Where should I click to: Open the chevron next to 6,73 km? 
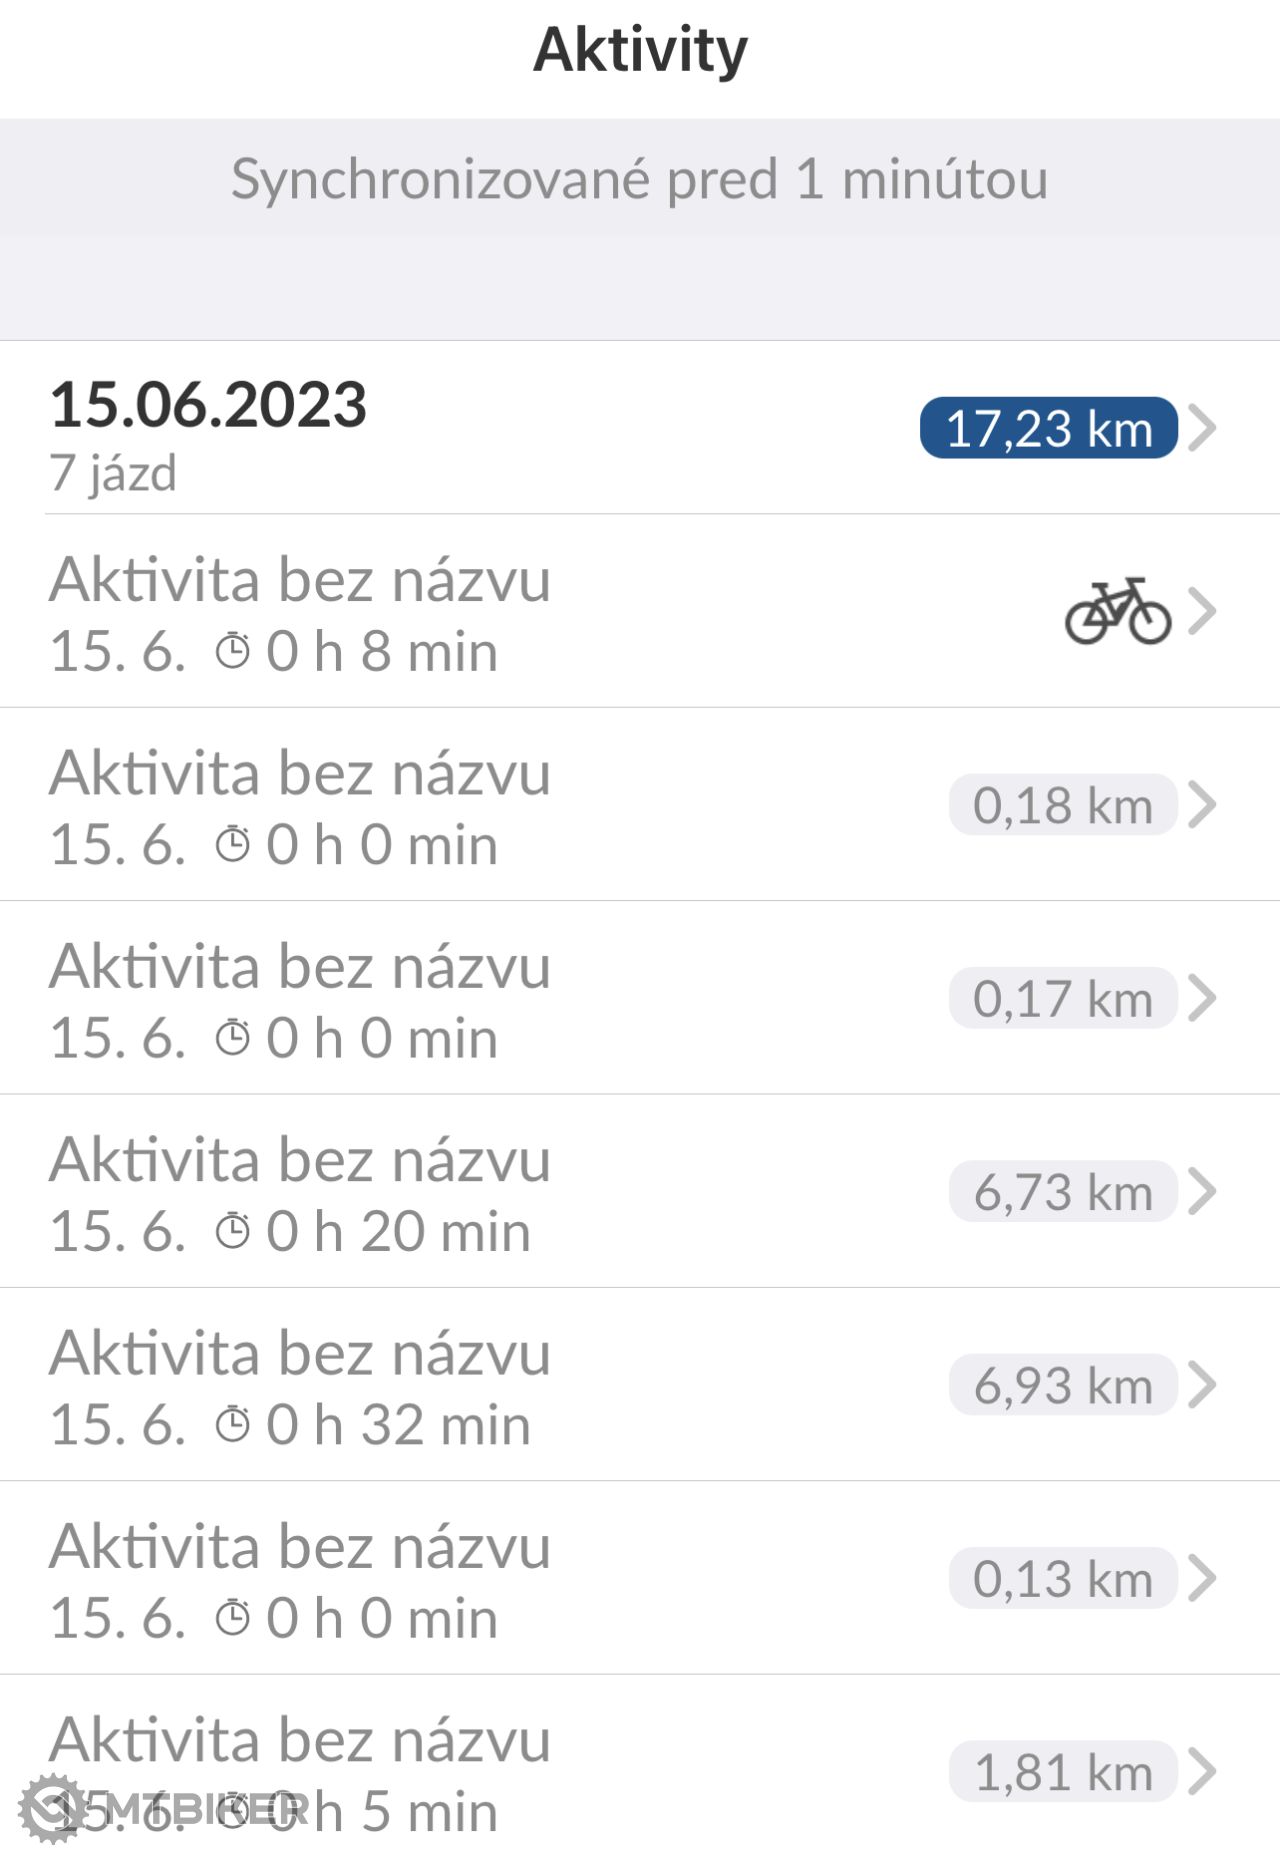point(1202,1191)
